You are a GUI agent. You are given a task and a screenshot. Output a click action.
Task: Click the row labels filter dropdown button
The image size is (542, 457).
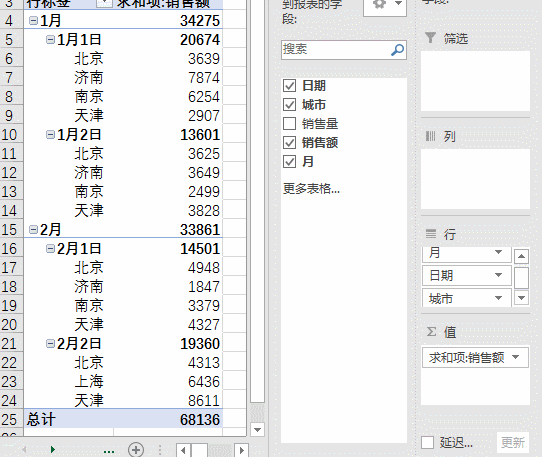tap(104, 3)
